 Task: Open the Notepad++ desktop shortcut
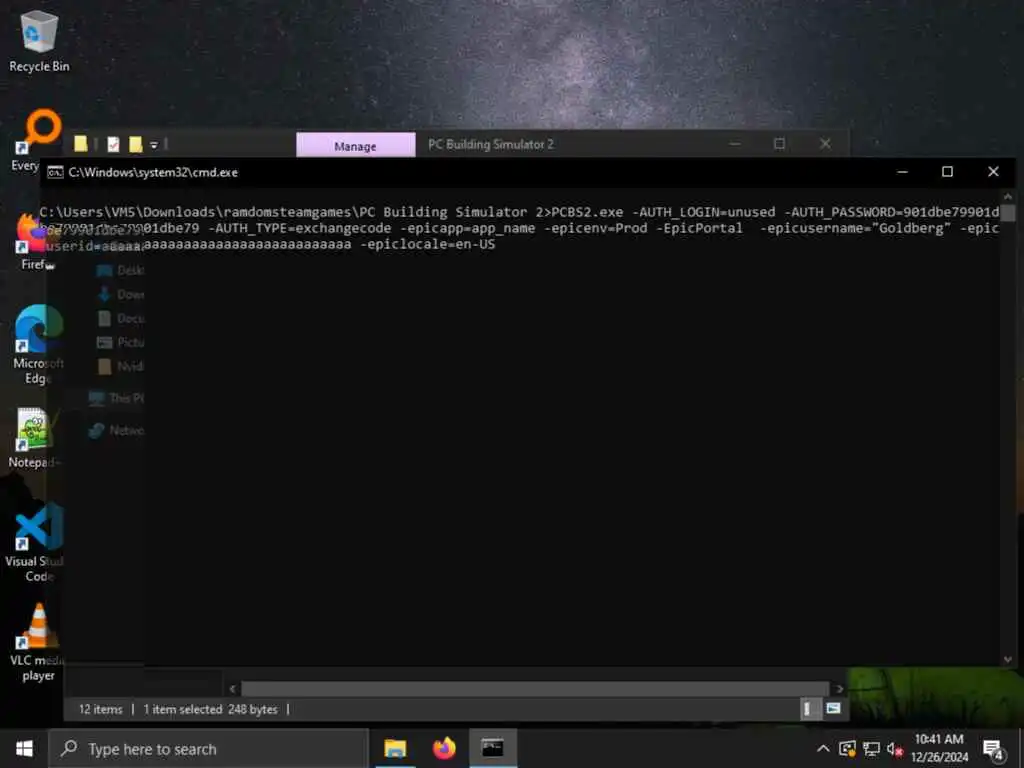click(x=34, y=438)
